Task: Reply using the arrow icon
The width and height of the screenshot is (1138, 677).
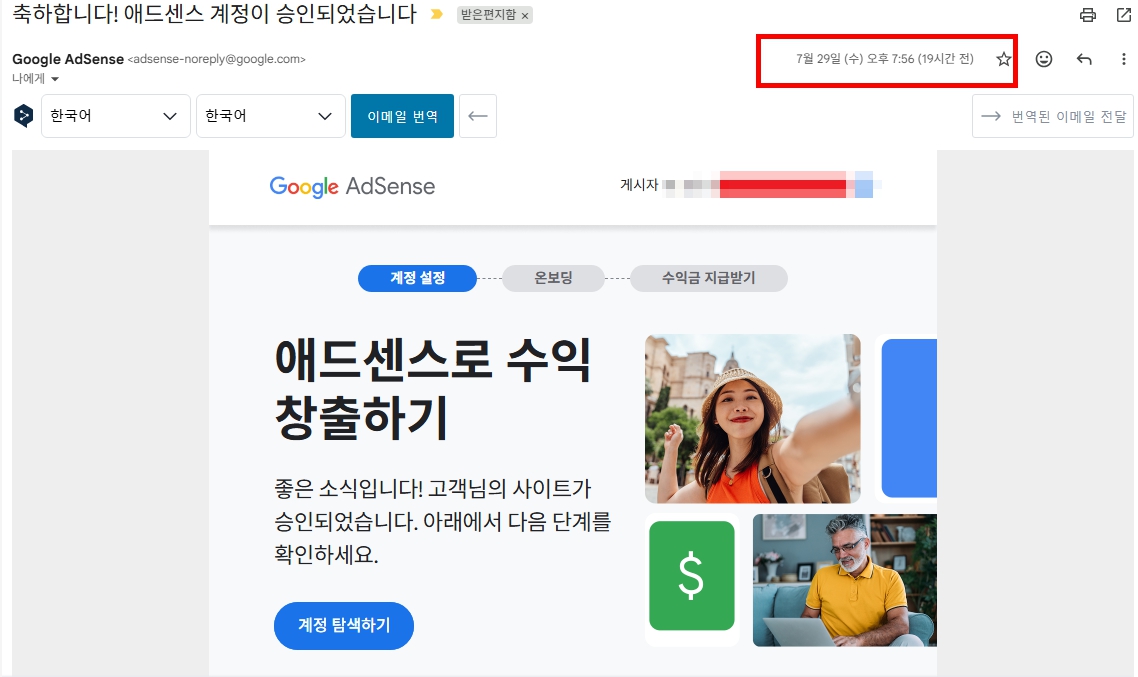Action: (1084, 59)
